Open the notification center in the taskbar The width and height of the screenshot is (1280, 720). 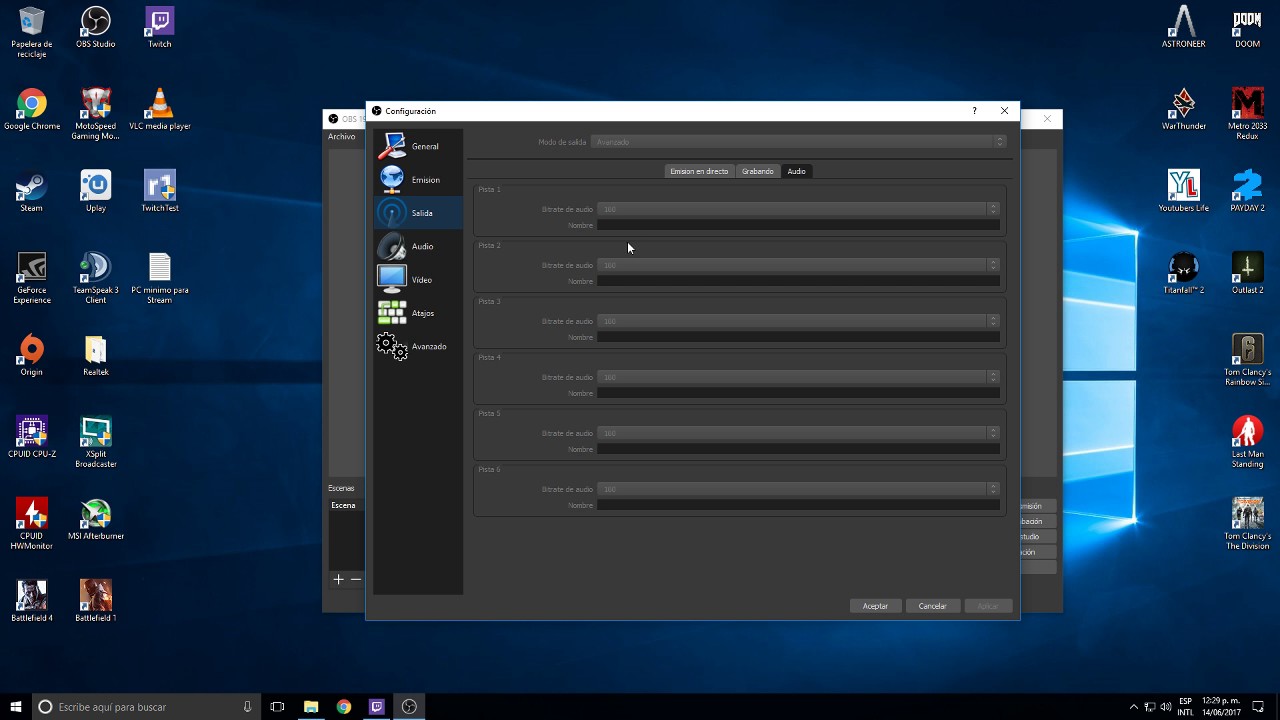1258,707
